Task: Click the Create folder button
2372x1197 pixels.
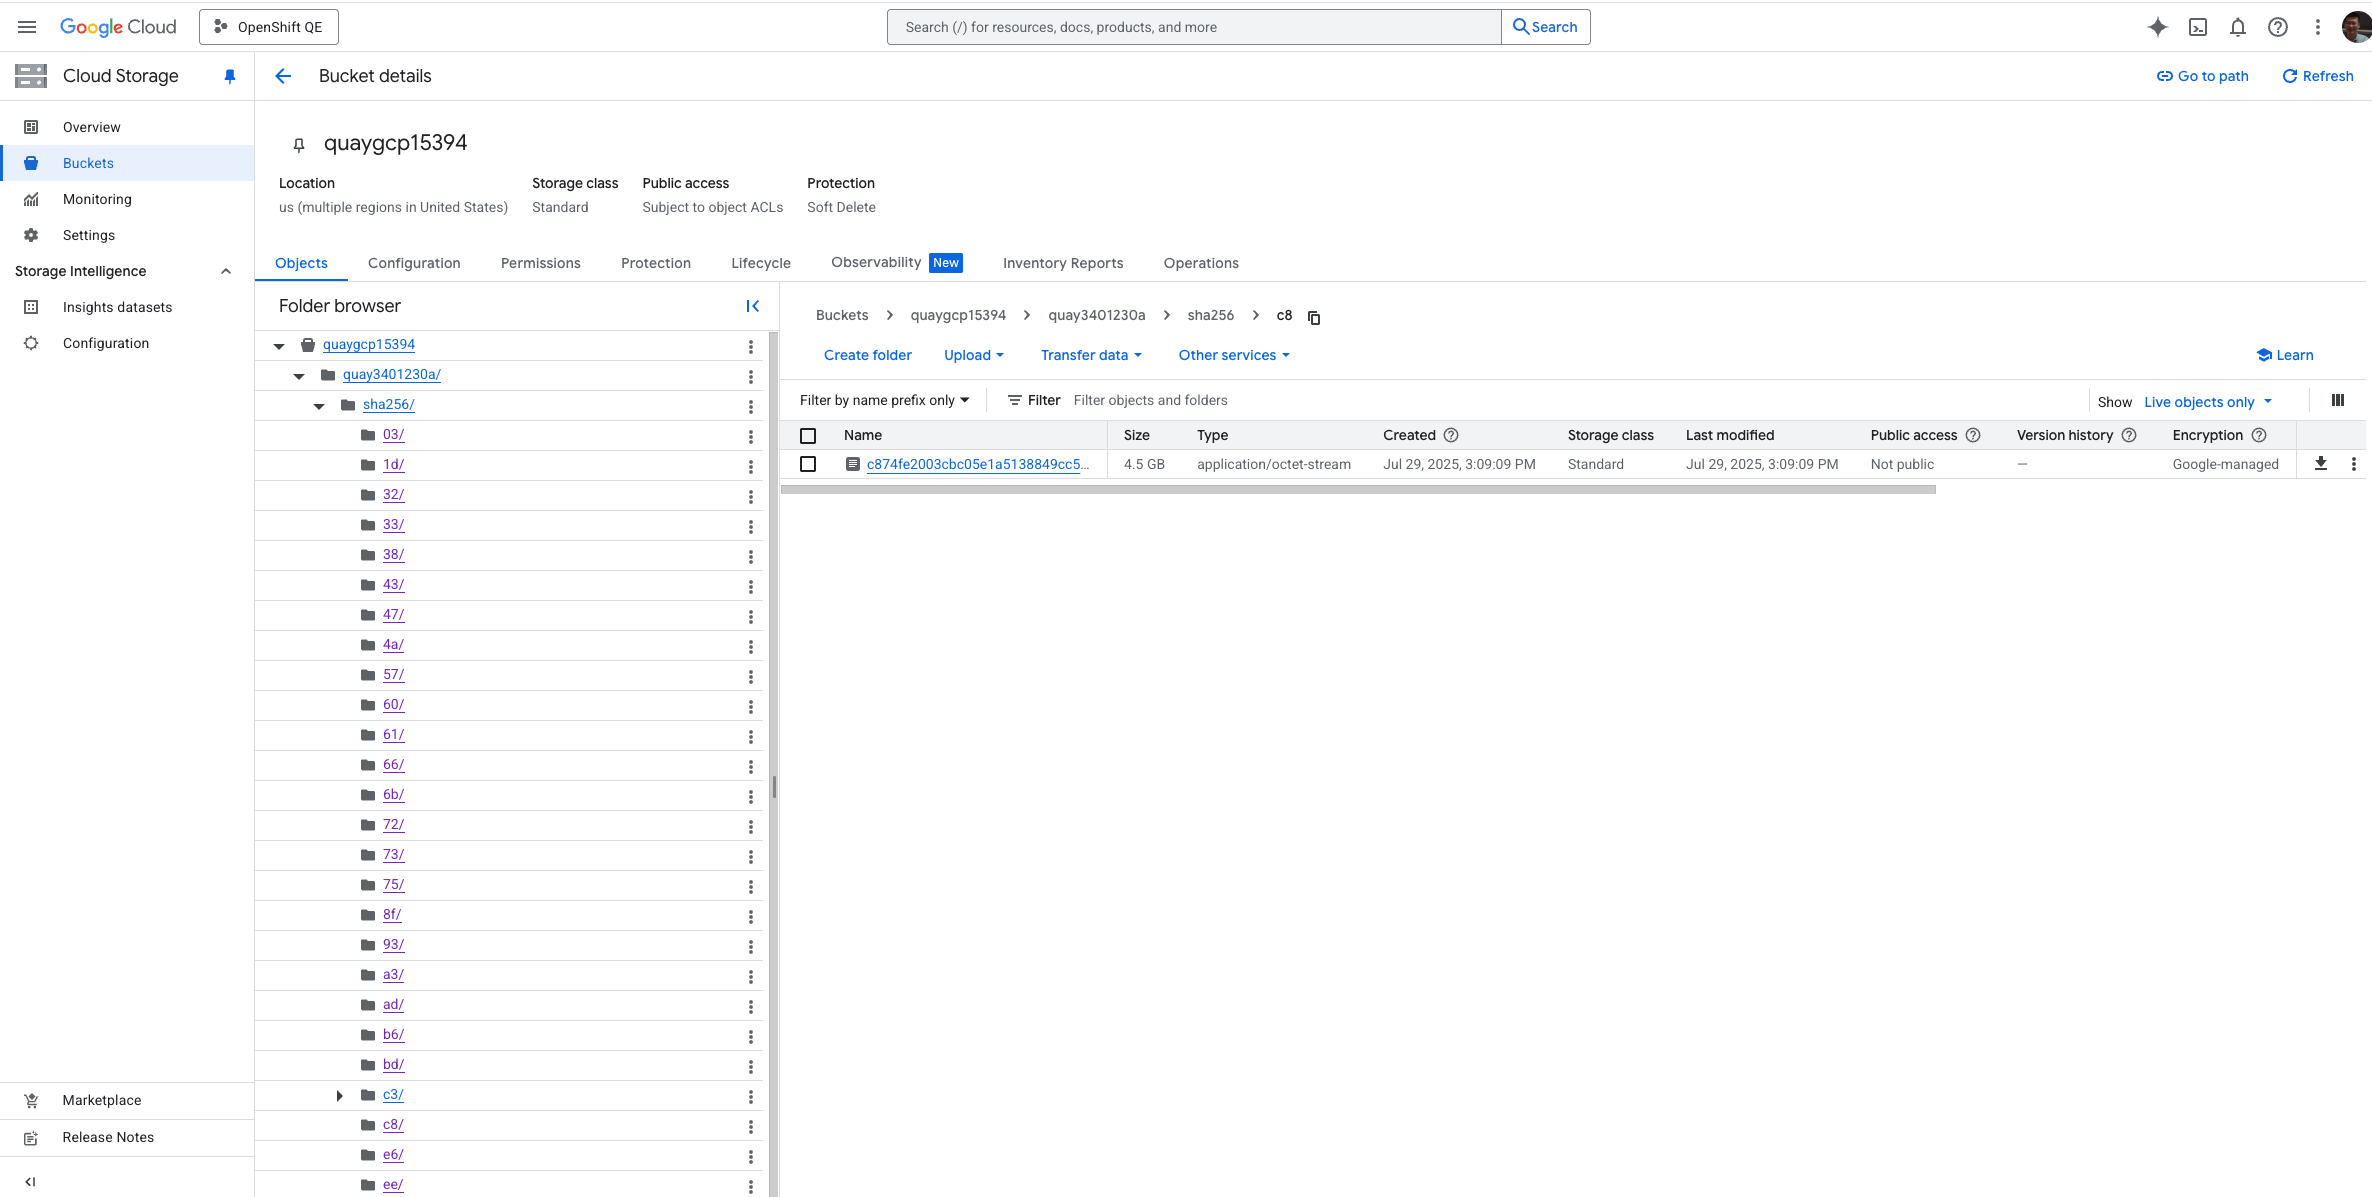Action: [867, 355]
